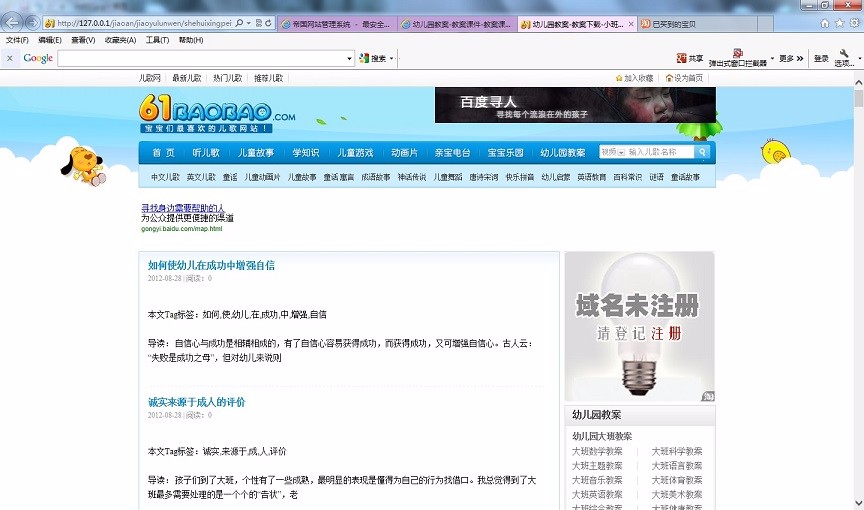Viewport: 864px width, 510px height.
Task: Open the 文件(F) menu
Action: coord(17,40)
